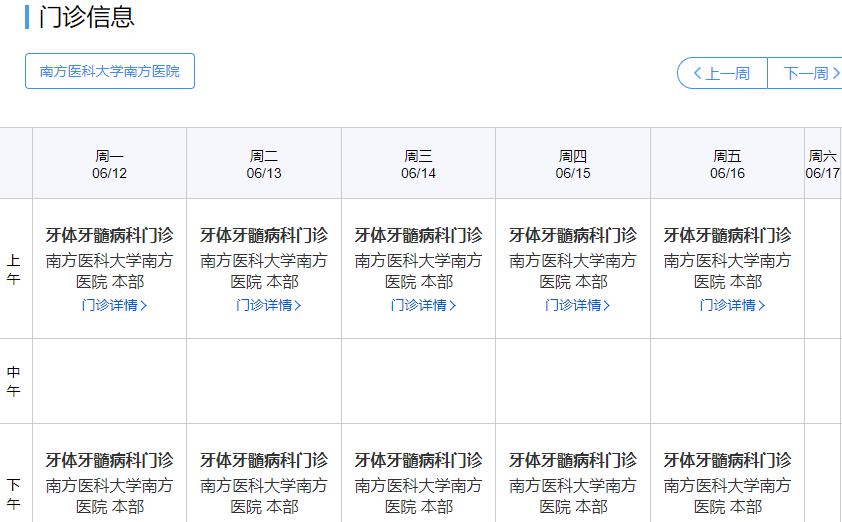This screenshot has width=842, height=522.
Task: Select Wednesday afternoon 牙体牙髓病科门诊 slot
Action: pyautogui.click(x=419, y=461)
